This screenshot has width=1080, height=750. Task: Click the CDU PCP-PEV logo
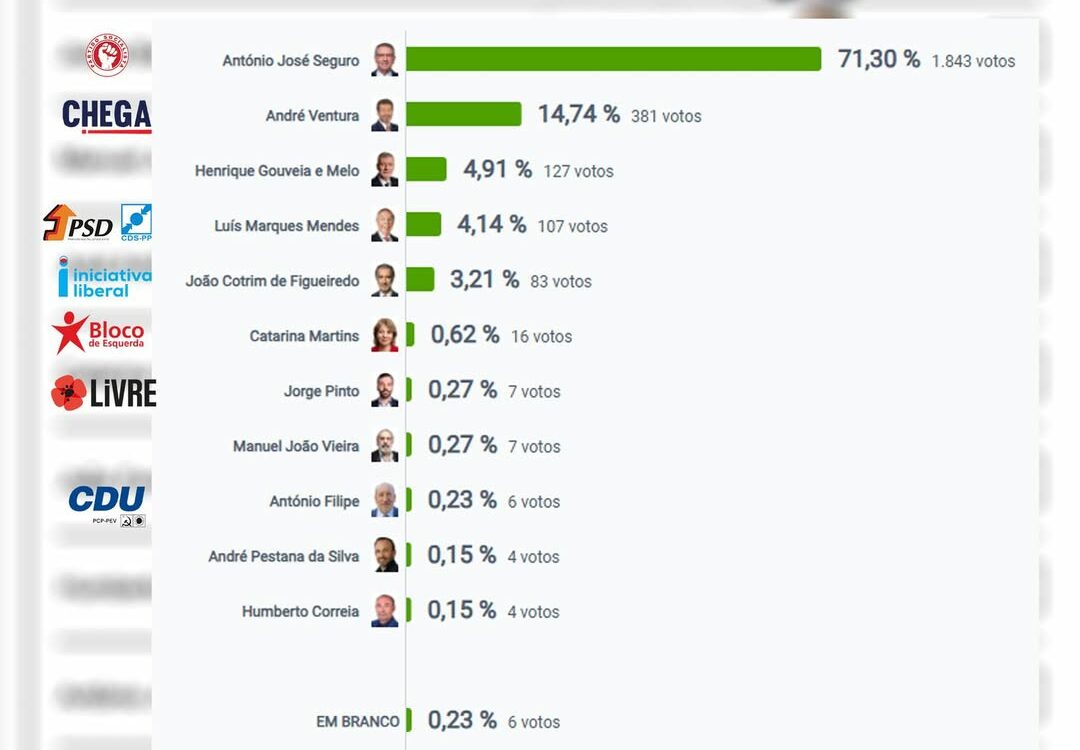click(x=107, y=503)
